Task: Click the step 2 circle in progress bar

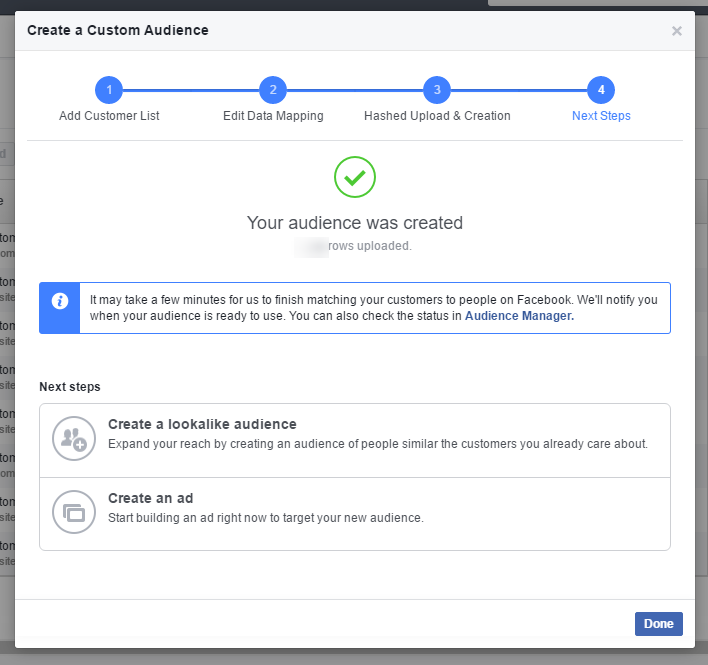Action: [273, 91]
